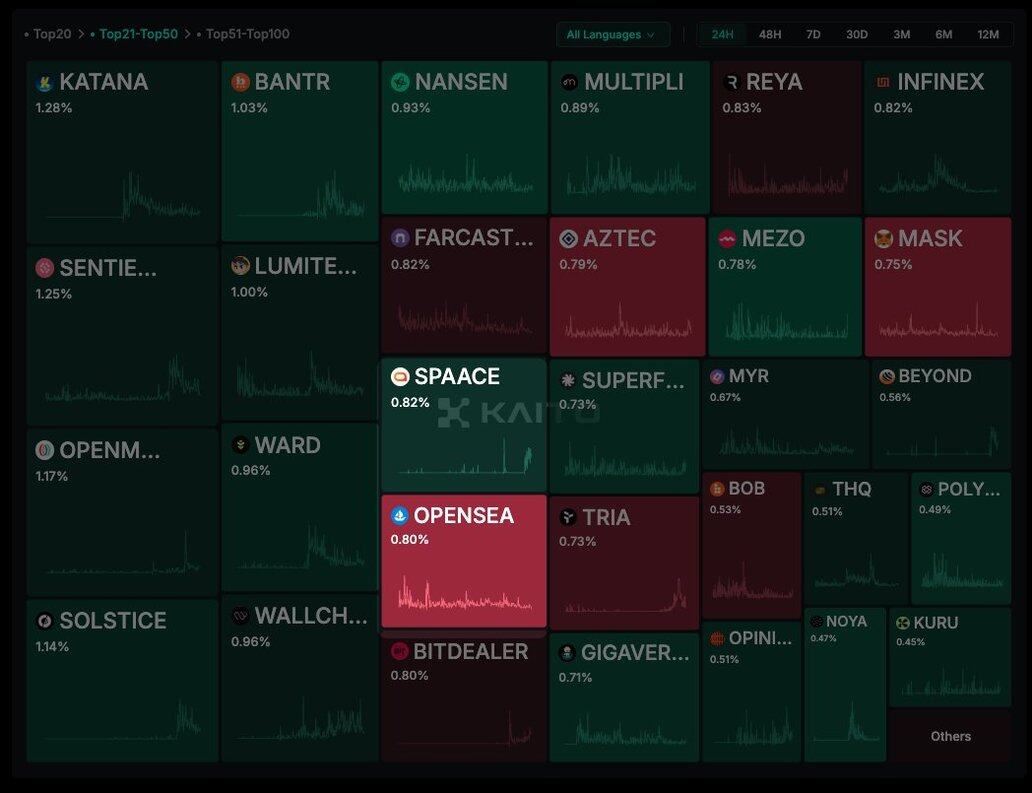Click the MEZO logo icon
The width and height of the screenshot is (1032, 793).
coord(727,239)
